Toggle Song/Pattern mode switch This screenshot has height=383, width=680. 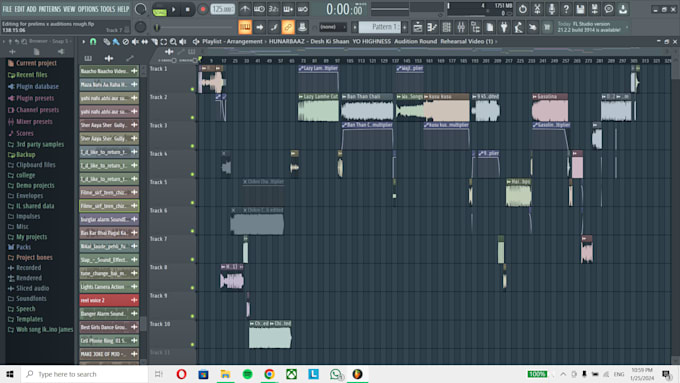point(159,10)
